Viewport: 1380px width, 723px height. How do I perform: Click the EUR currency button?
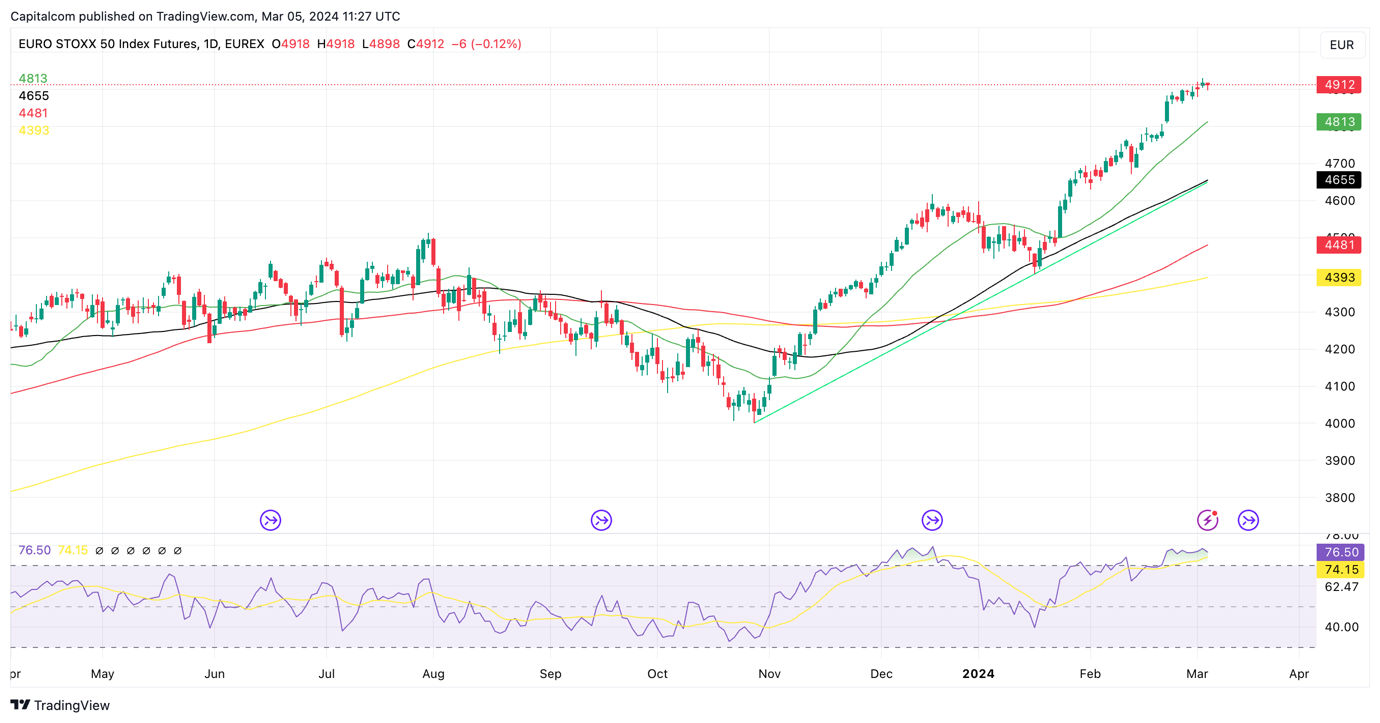[x=1341, y=45]
